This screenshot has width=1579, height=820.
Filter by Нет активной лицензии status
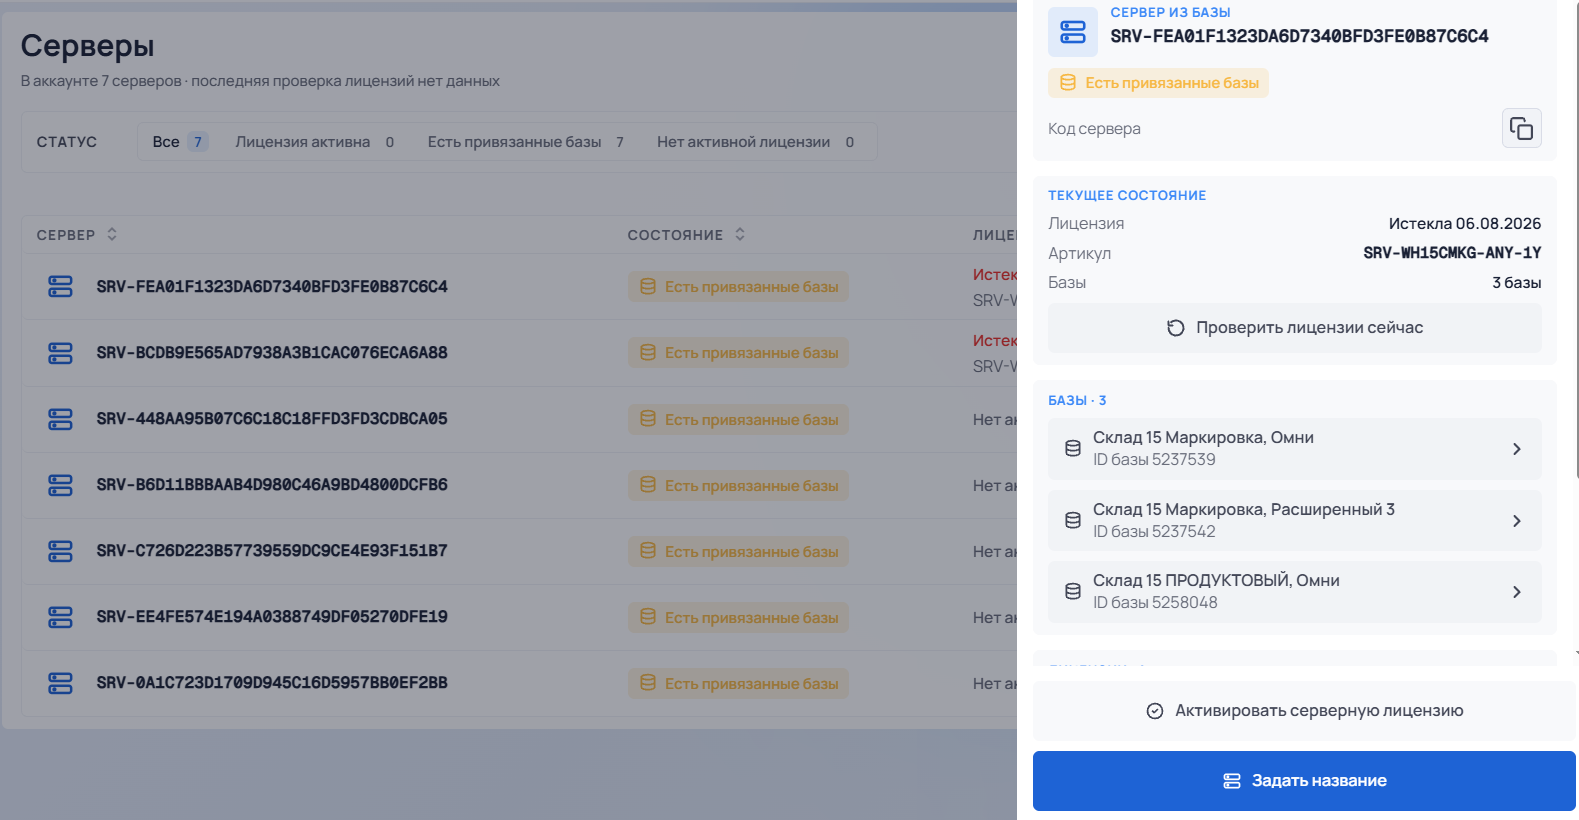point(756,142)
